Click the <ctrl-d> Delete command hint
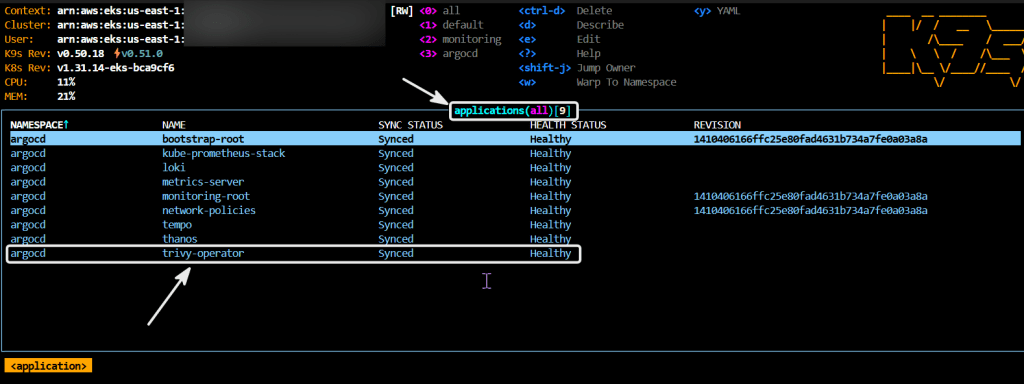This screenshot has width=1024, height=384. [565, 10]
